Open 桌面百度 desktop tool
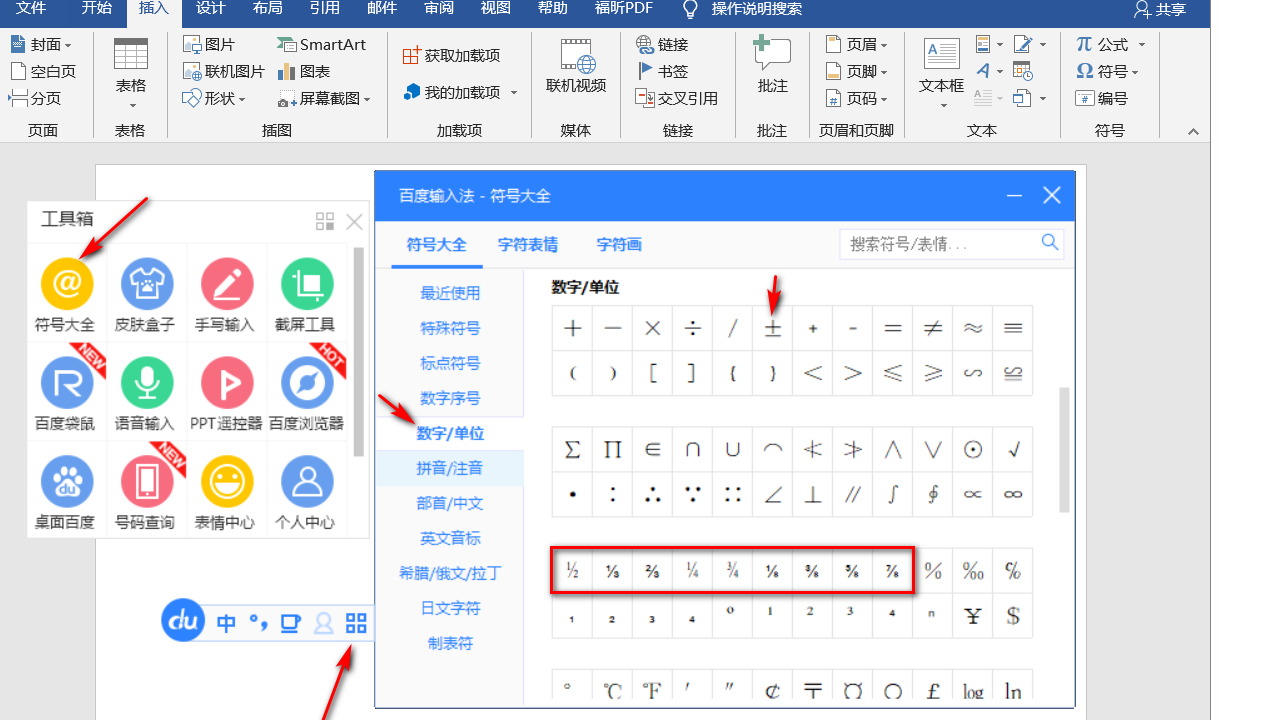1280x720 pixels. pos(67,492)
